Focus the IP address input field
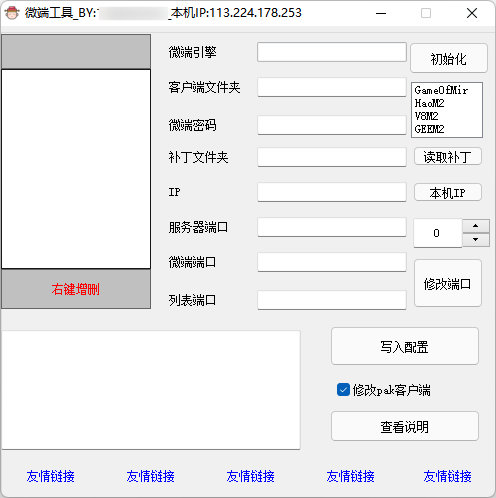This screenshot has height=498, width=496. 332,192
